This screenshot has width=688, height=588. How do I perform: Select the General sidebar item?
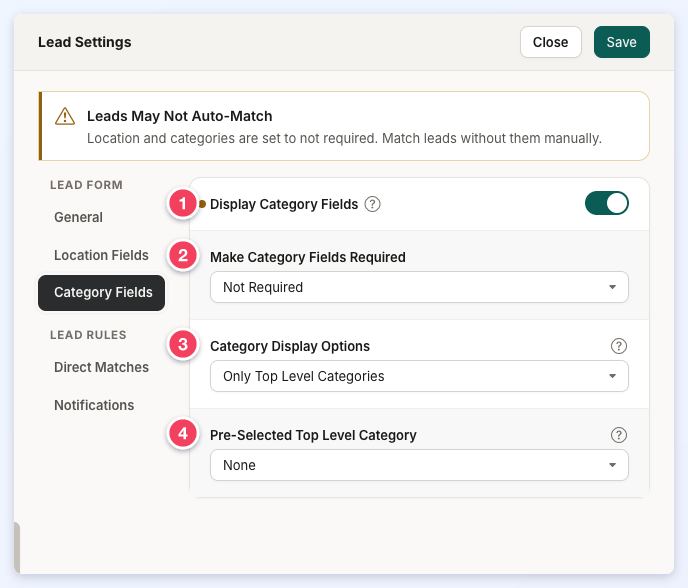pyautogui.click(x=79, y=217)
